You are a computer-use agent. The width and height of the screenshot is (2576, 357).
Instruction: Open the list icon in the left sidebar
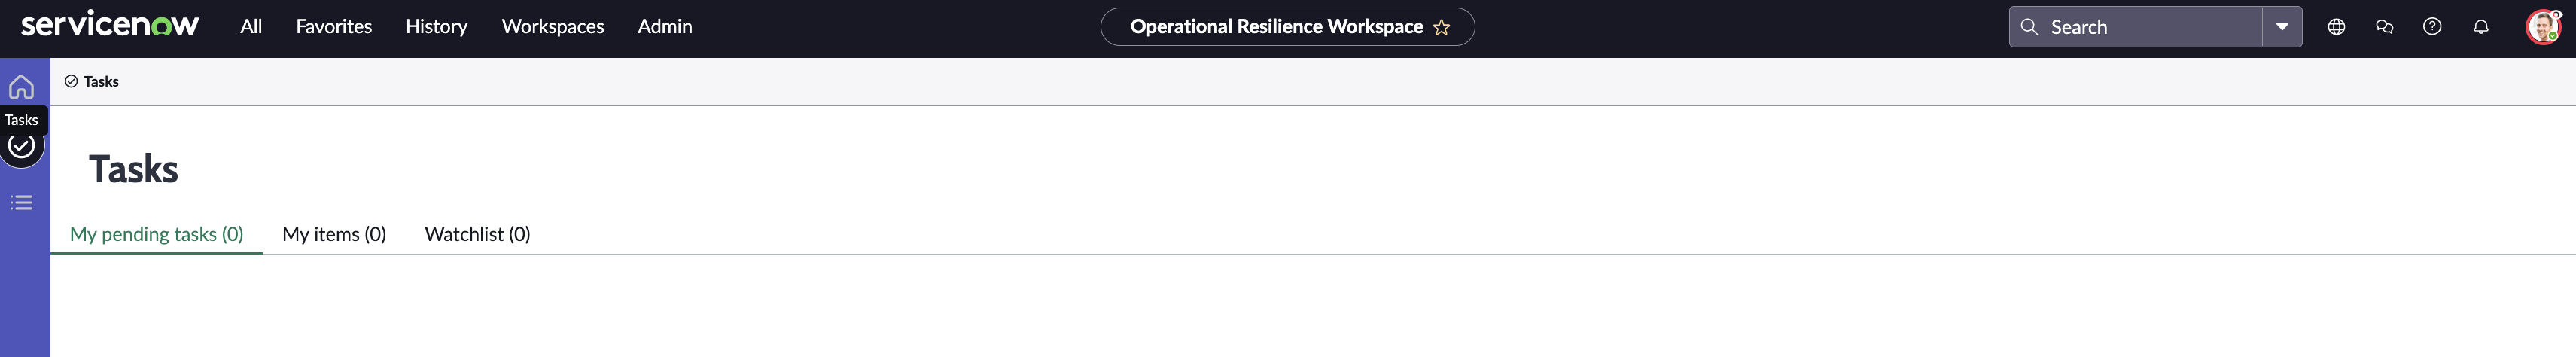tap(21, 203)
